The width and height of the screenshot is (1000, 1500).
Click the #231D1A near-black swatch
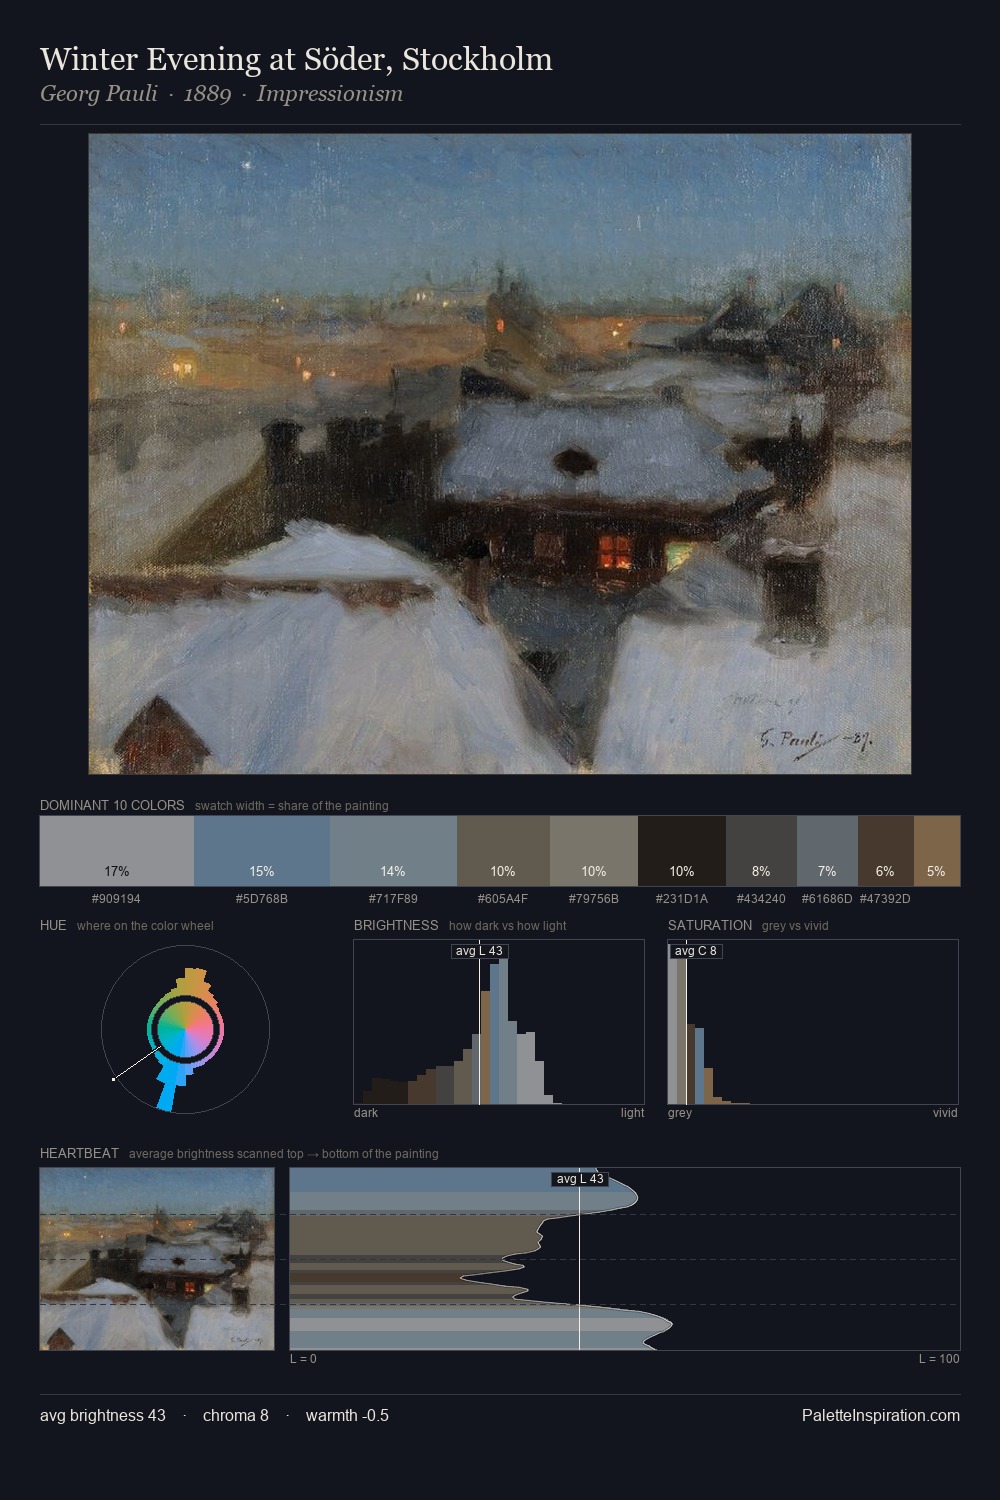tap(682, 851)
